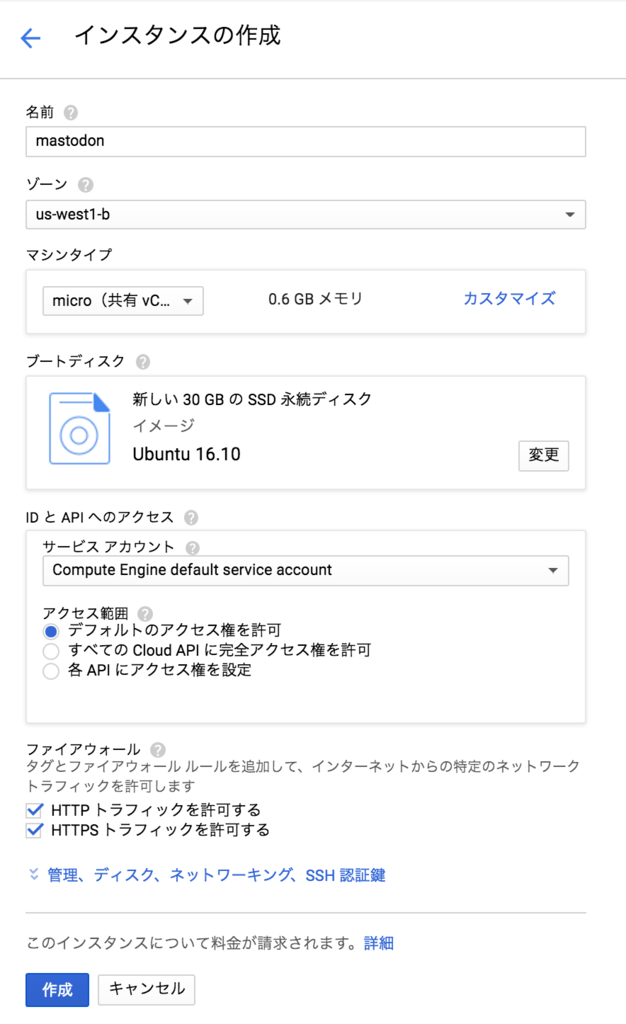Screen dimensions: 626x1024
Task: Open カスタマイズ for machine type
Action: [x=510, y=300]
